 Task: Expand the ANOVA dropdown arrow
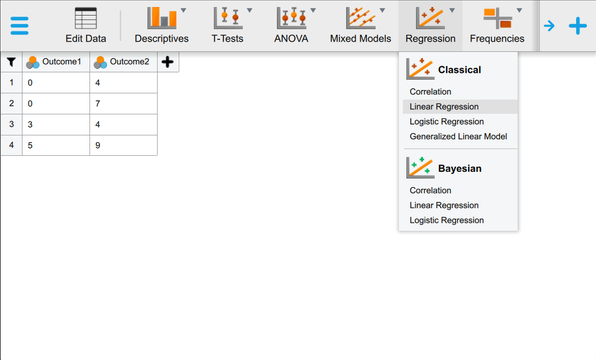click(x=313, y=10)
